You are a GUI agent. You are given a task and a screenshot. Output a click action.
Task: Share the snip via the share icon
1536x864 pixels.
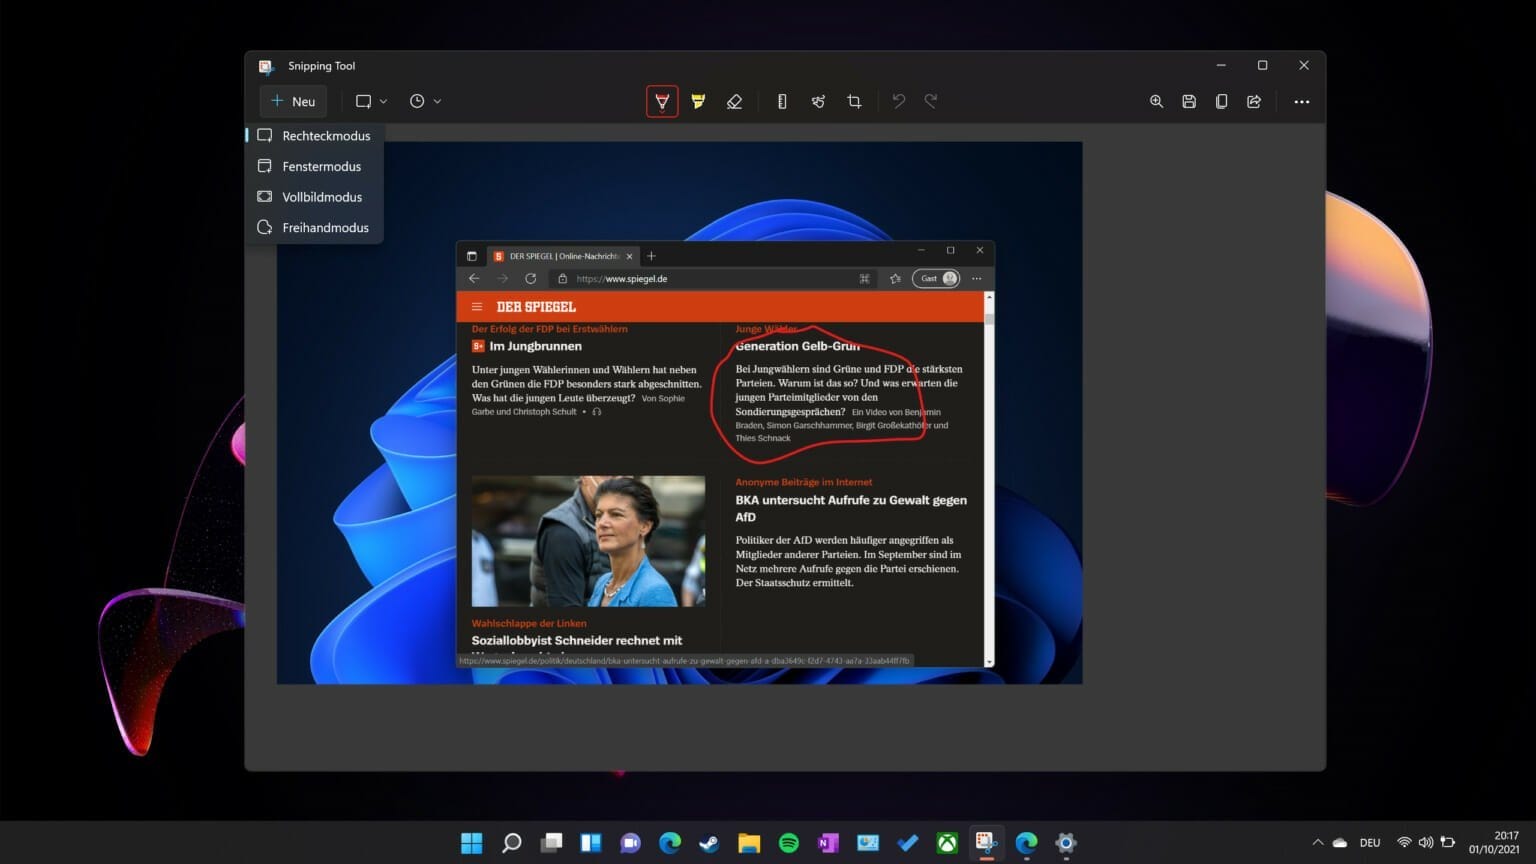tap(1254, 101)
